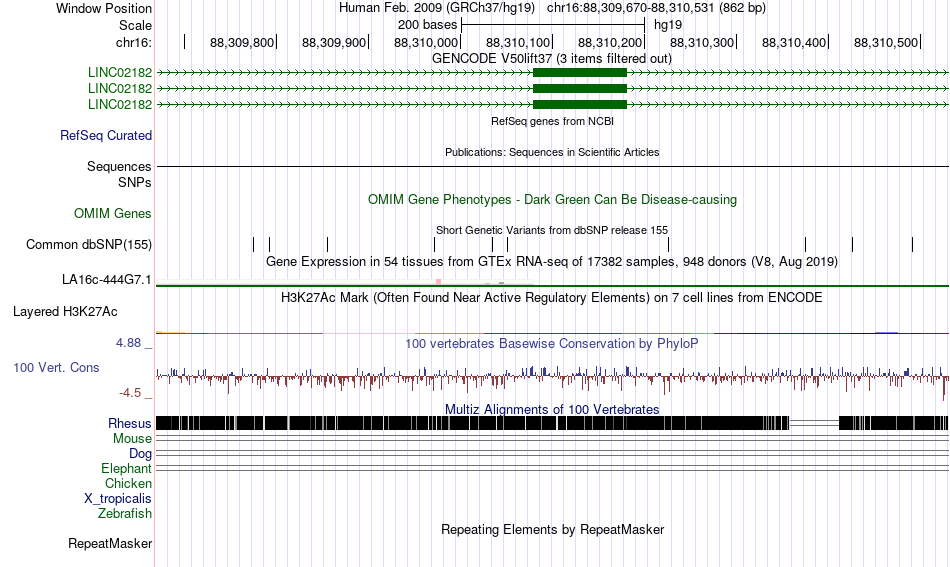Click the 88,309,800 coordinate label
The image size is (950, 567).
click(x=242, y=42)
